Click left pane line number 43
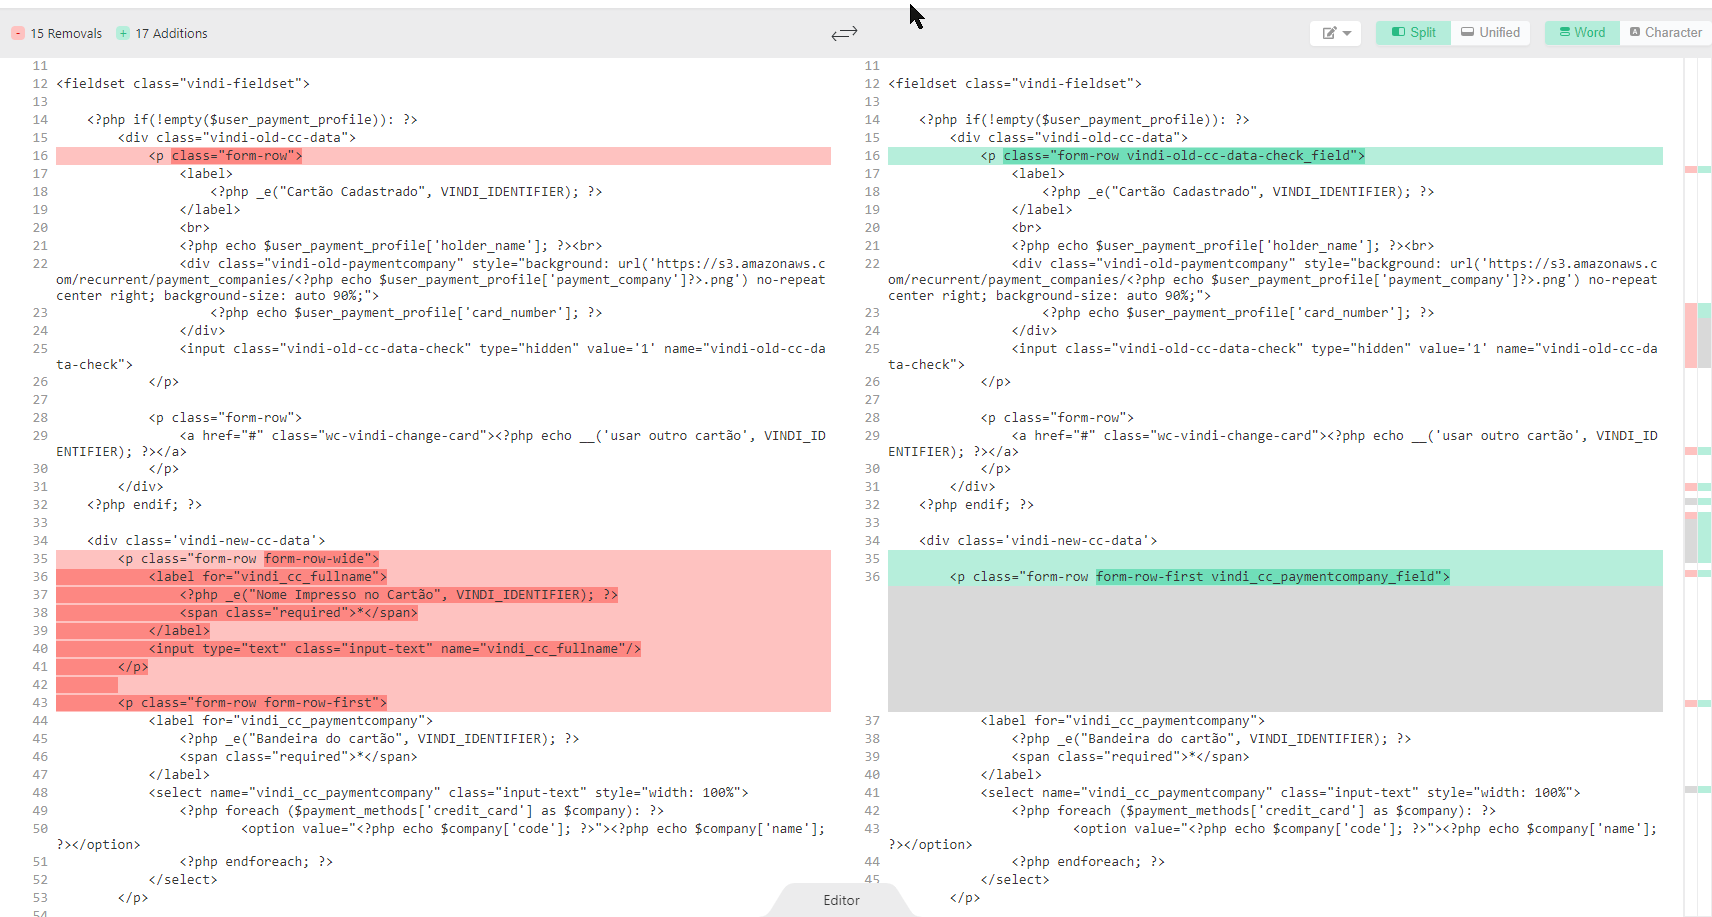The width and height of the screenshot is (1712, 917). point(40,703)
